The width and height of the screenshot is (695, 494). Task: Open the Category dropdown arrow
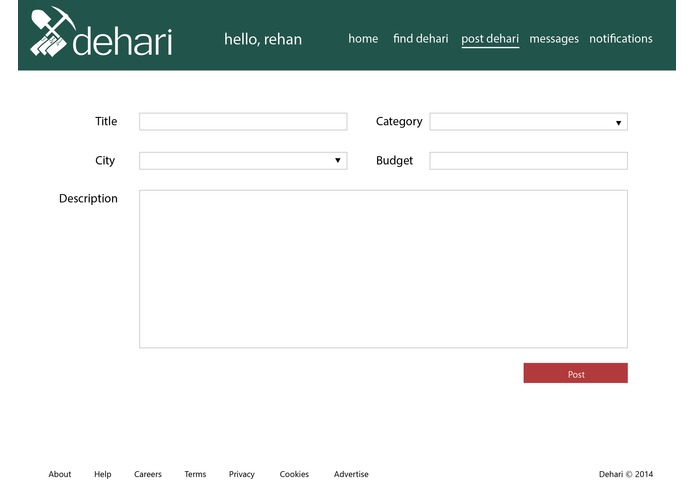[x=618, y=123]
